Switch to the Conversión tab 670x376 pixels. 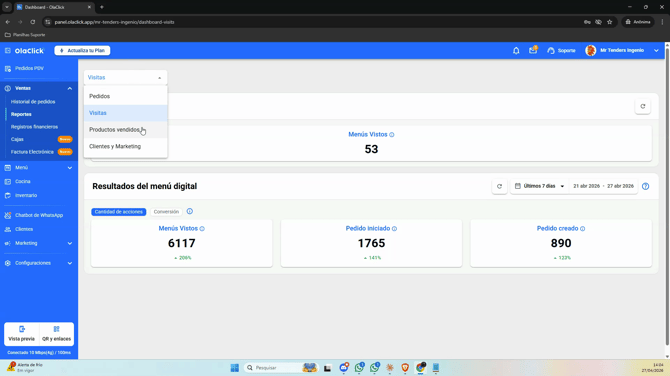(x=166, y=212)
